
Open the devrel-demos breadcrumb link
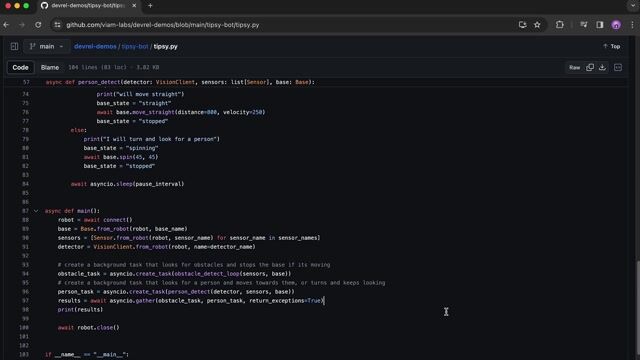[95, 47]
